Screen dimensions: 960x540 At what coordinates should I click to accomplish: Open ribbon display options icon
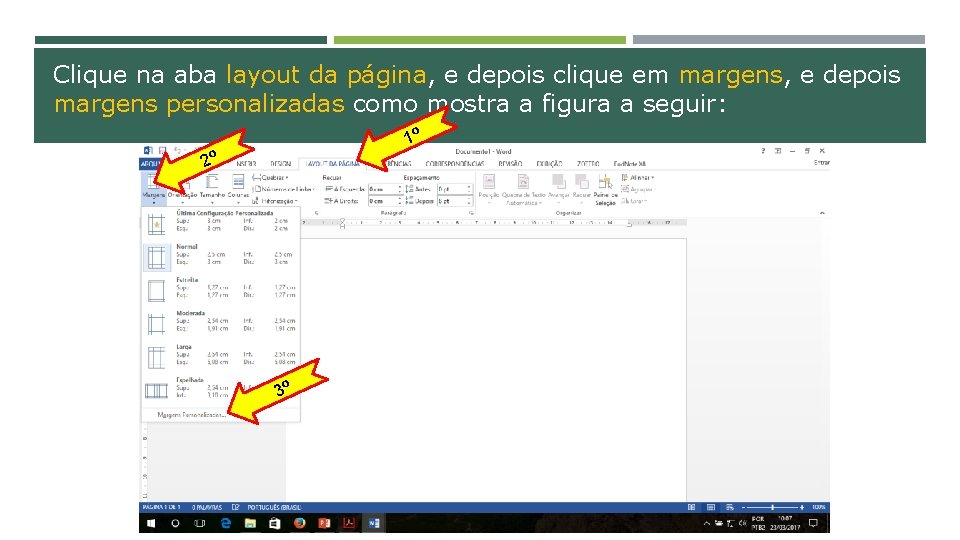778,151
